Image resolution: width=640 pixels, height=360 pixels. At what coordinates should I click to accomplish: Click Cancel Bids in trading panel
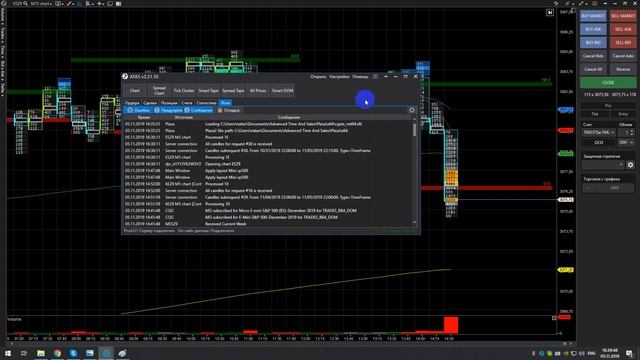click(x=593, y=56)
